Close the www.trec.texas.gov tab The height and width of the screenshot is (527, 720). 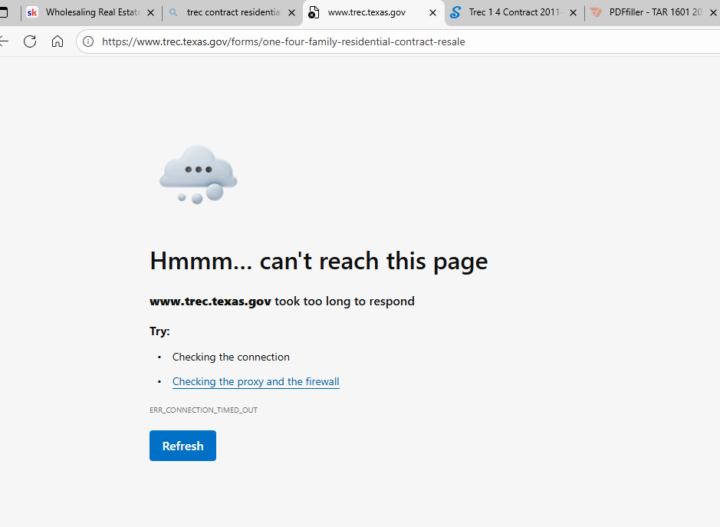[433, 13]
